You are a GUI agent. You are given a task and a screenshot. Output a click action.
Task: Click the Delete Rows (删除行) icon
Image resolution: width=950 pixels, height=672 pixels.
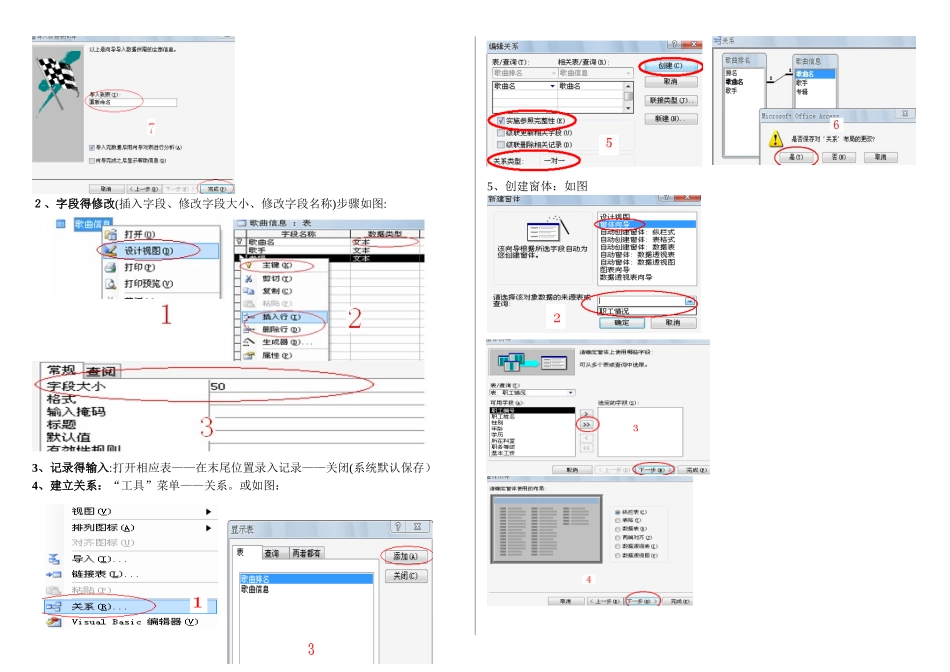[x=249, y=330]
